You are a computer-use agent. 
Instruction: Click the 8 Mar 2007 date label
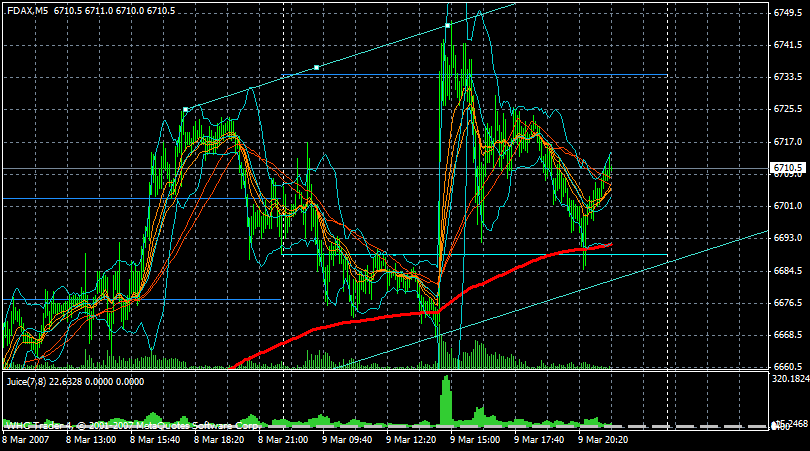click(x=26, y=440)
